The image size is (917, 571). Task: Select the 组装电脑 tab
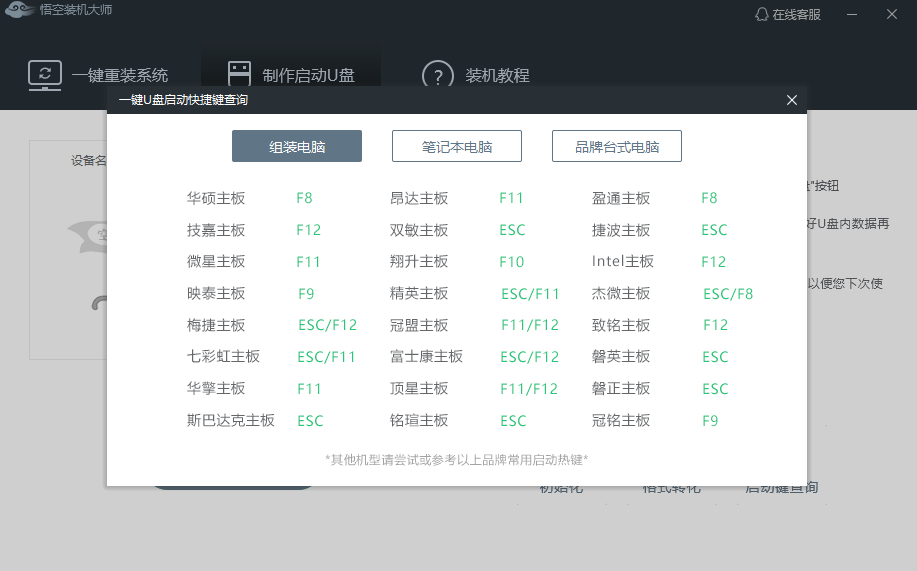[297, 146]
